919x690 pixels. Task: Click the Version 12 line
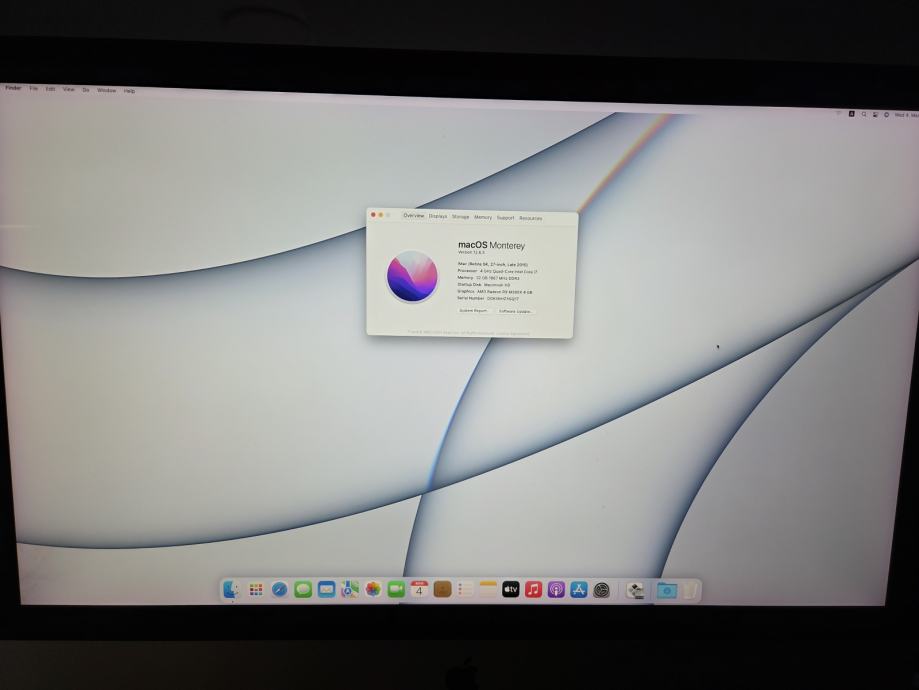pos(471,252)
